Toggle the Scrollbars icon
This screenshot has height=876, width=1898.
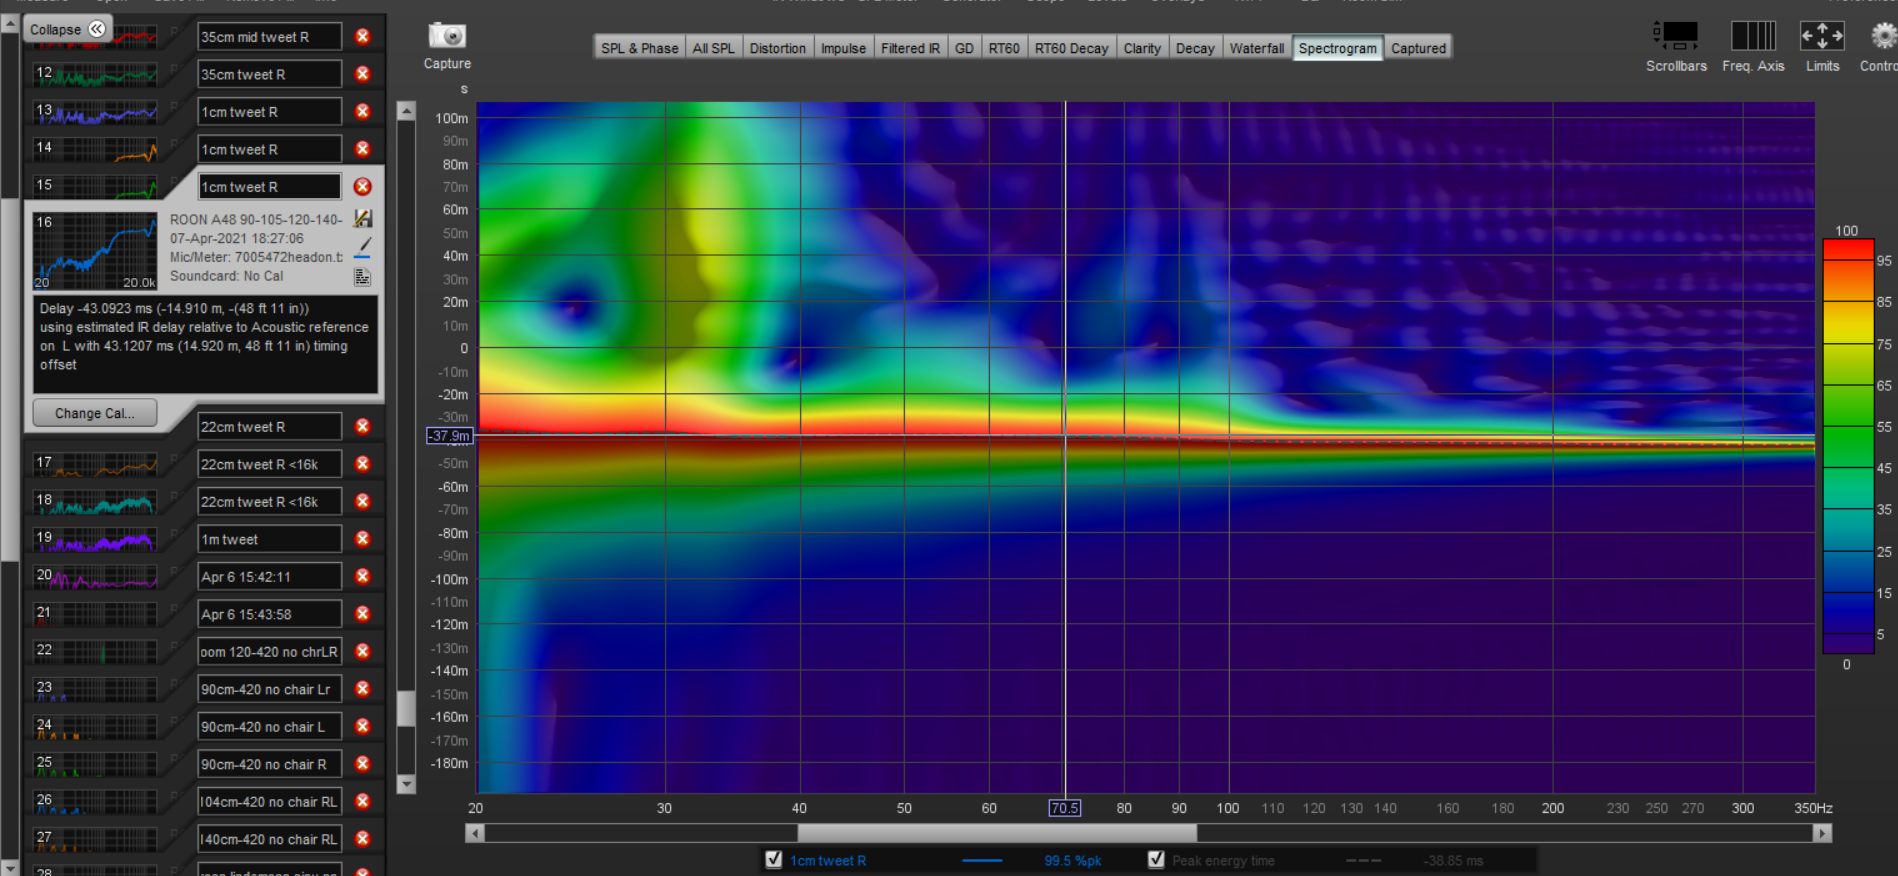[1677, 36]
